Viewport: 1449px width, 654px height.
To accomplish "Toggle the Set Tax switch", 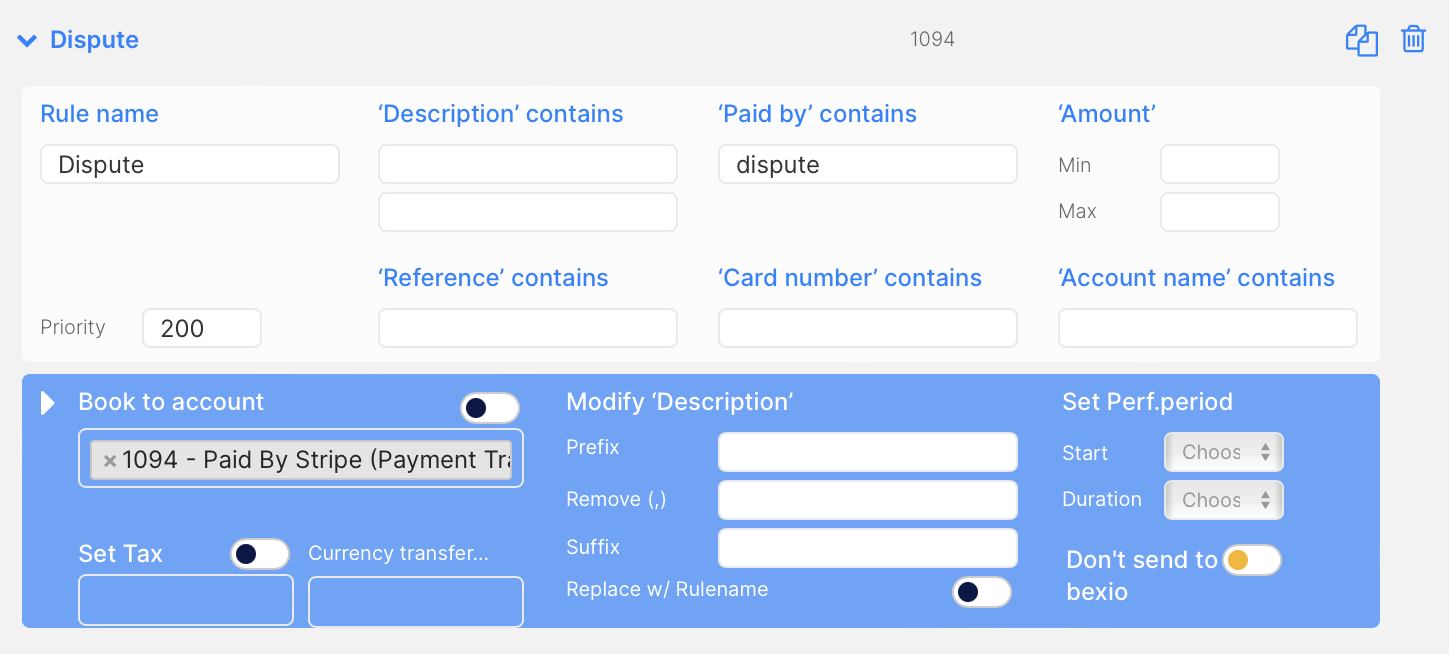I will (260, 554).
